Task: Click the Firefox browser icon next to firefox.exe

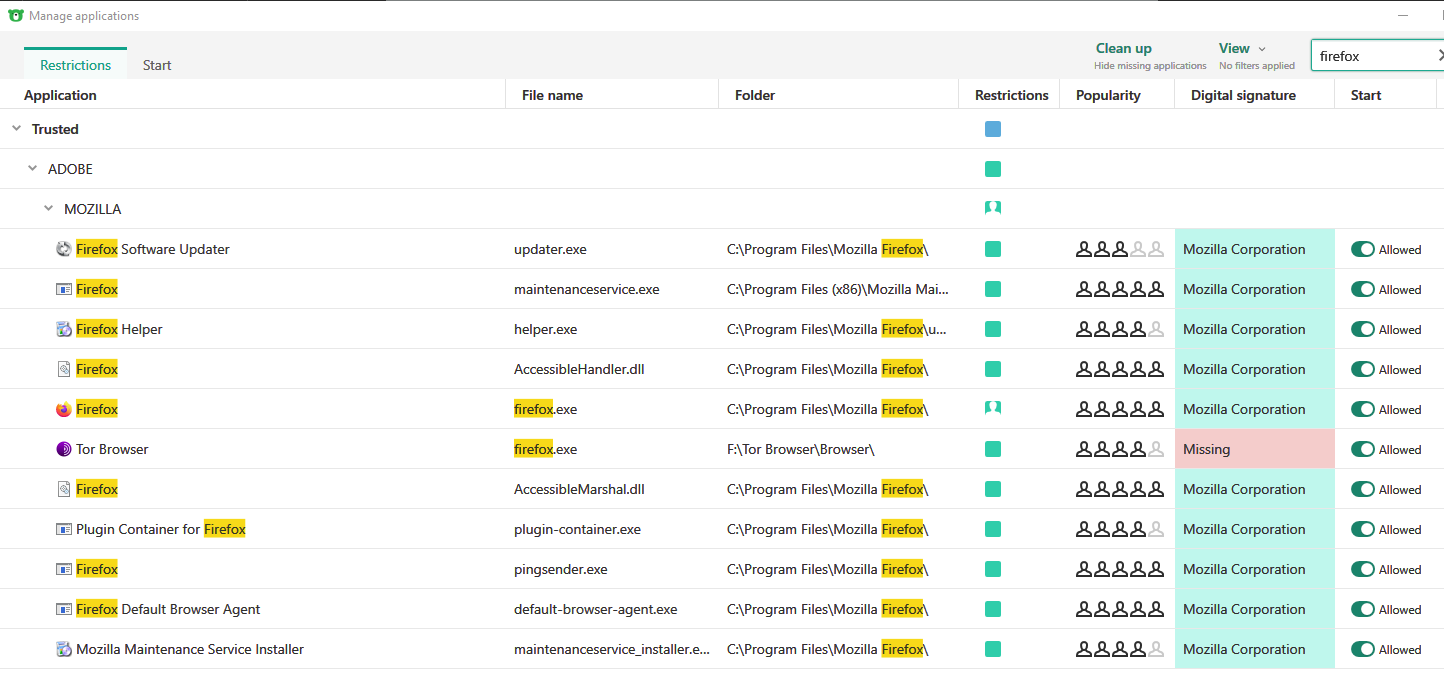Action: 64,409
